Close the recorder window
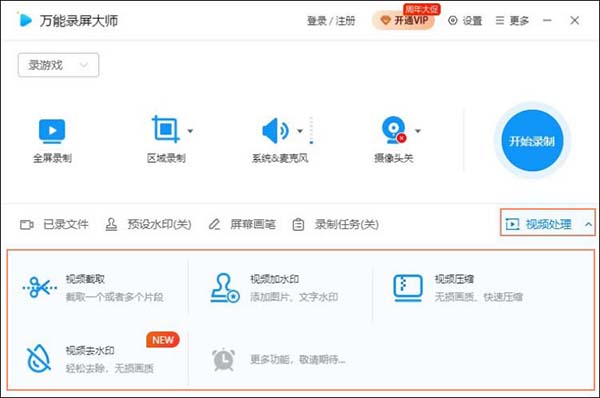600x398 pixels. [574, 20]
